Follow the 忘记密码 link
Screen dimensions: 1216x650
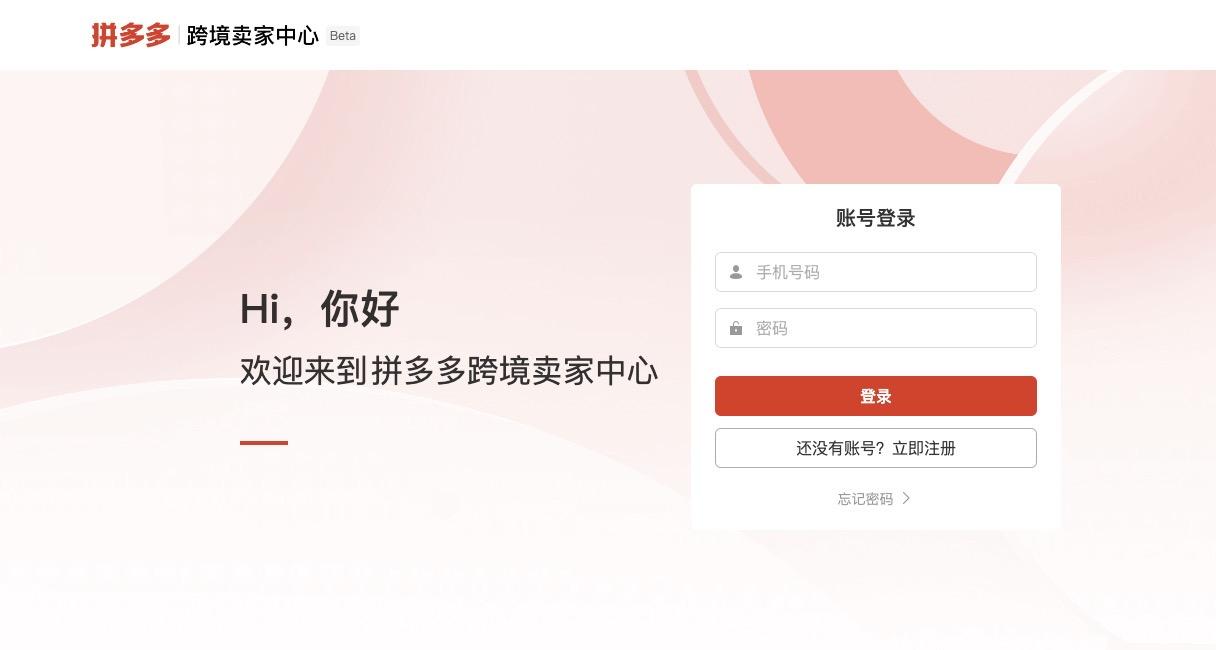(865, 499)
